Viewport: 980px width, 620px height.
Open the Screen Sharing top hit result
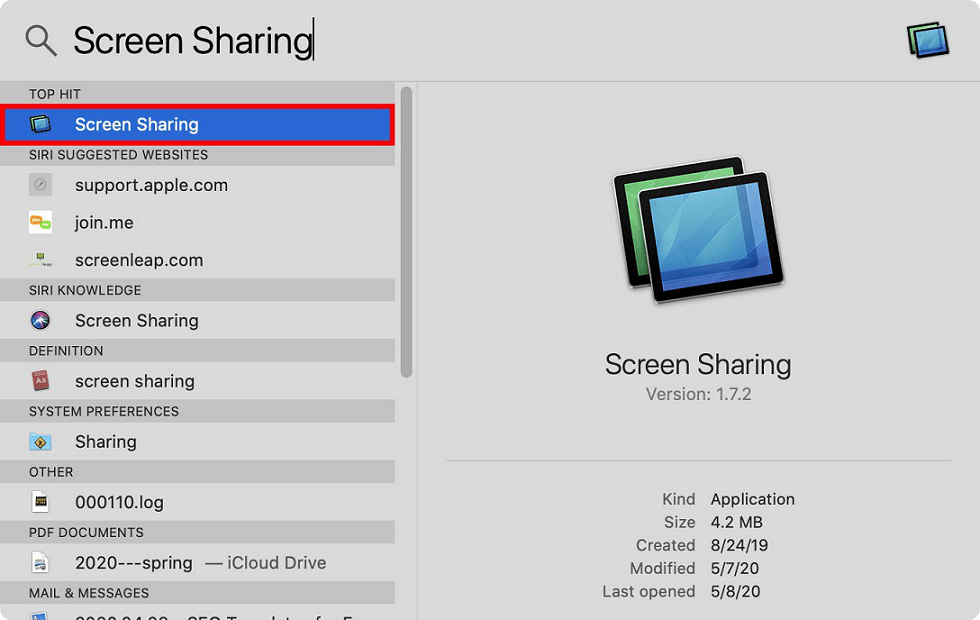tap(136, 125)
